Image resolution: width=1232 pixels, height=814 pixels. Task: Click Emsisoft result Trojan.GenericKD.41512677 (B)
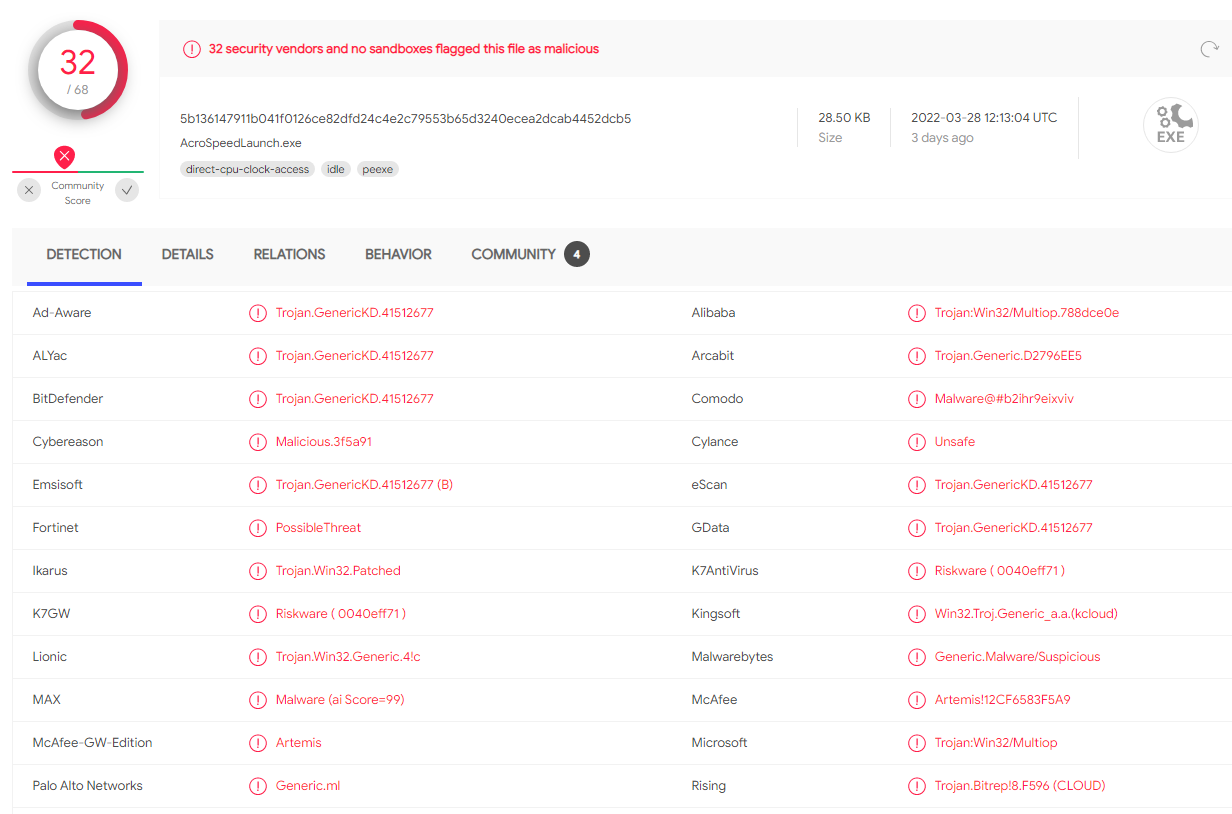[364, 485]
